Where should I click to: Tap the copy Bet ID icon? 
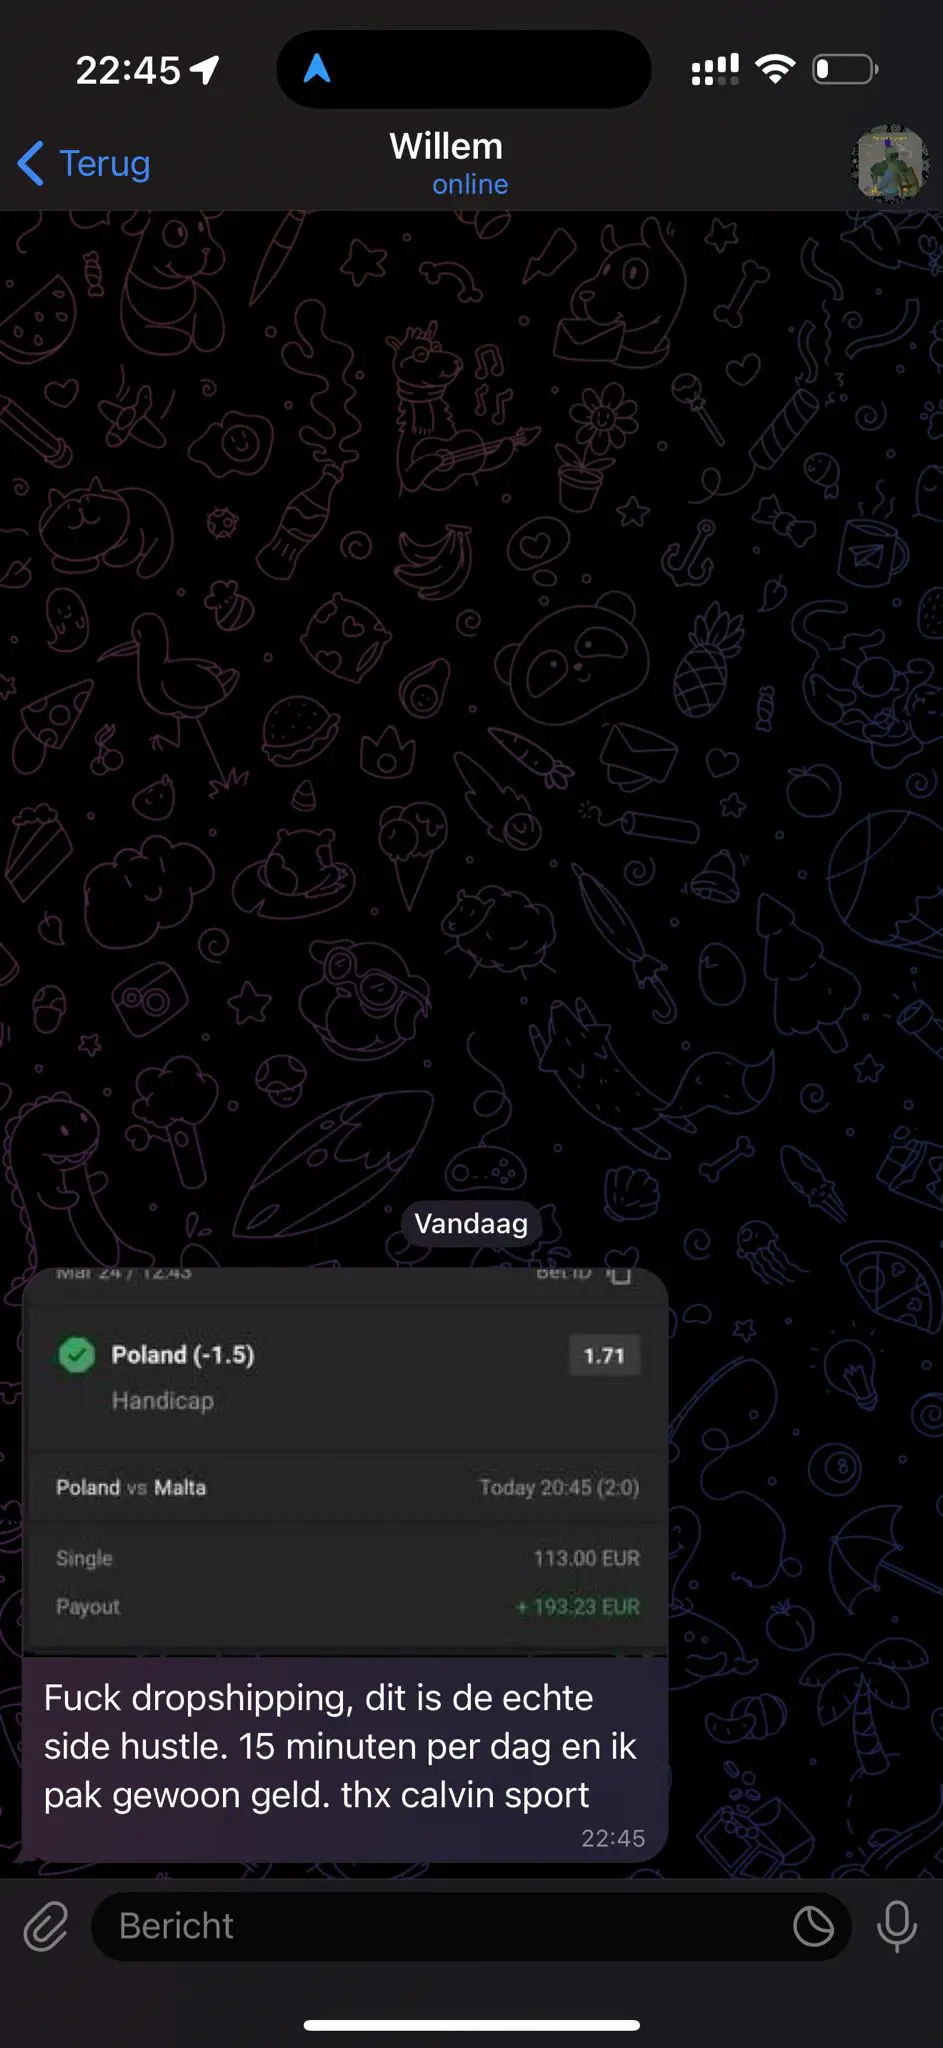(x=620, y=1274)
